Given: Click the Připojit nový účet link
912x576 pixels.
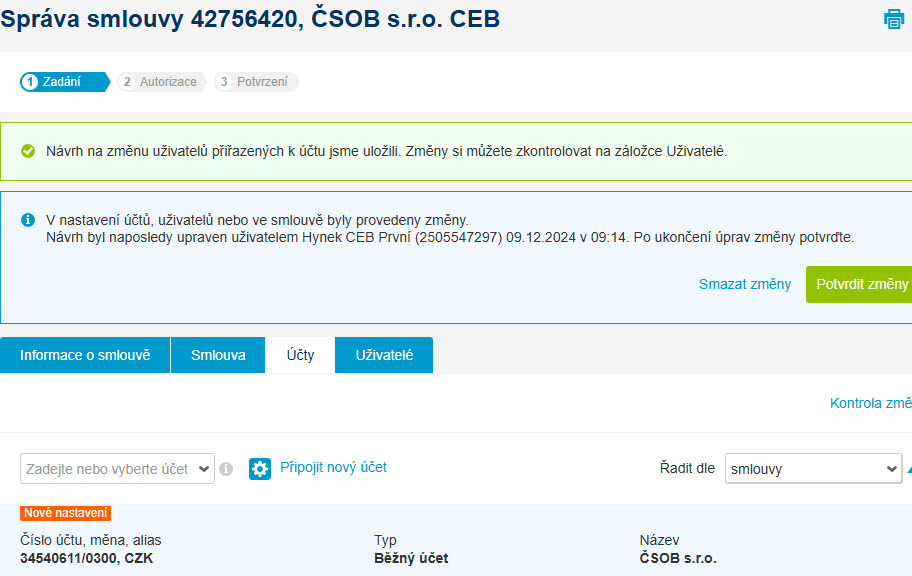Looking at the screenshot, I should coord(333,467).
